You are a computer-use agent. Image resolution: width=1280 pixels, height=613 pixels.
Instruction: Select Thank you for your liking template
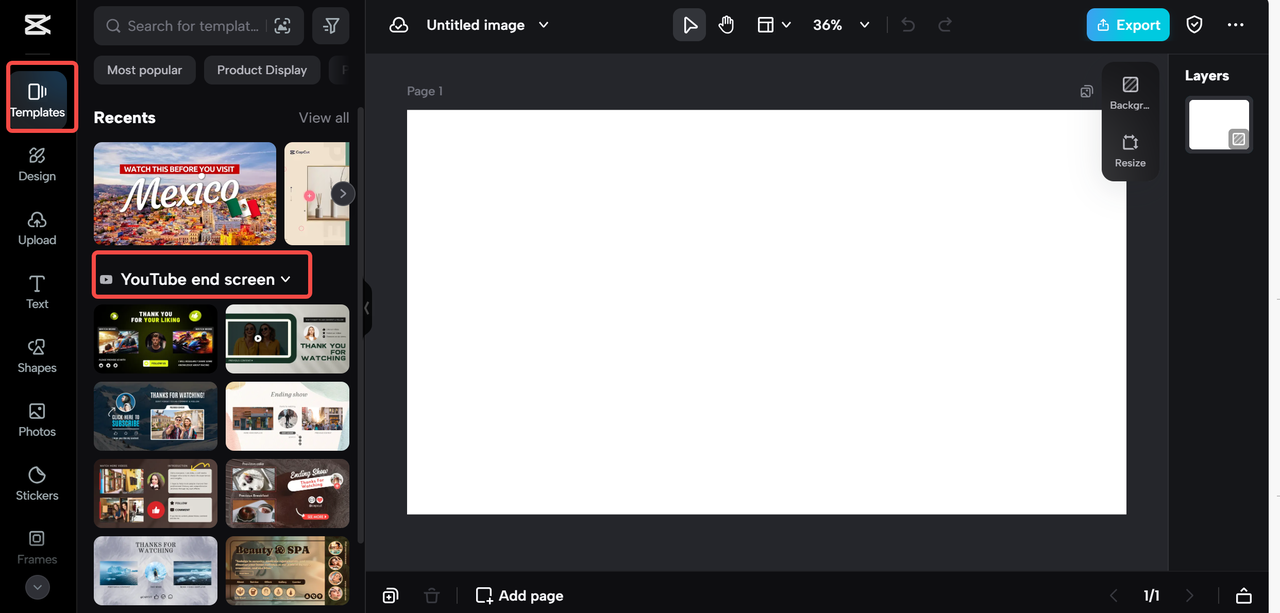pyautogui.click(x=155, y=339)
